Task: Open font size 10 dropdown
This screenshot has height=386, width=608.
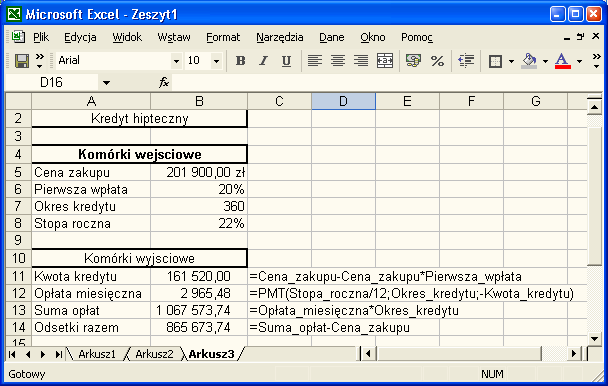Action: tap(216, 61)
